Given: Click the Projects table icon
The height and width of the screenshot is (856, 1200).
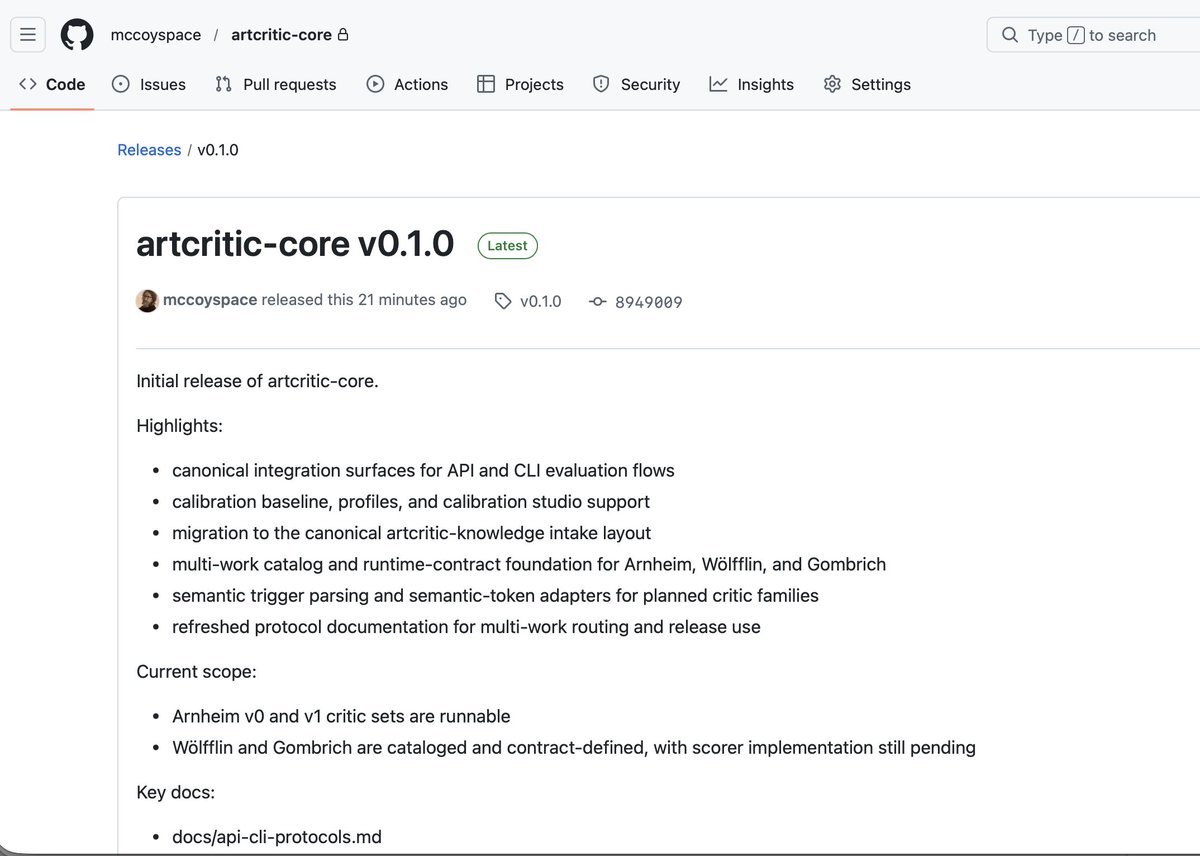Looking at the screenshot, I should point(486,84).
